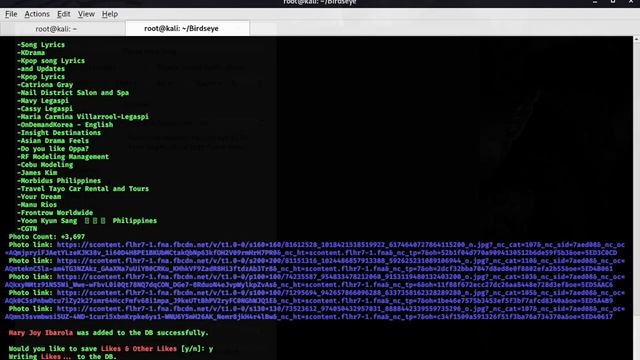Open the Help menu
Image resolution: width=640 pixels, height=360 pixels.
110,14
